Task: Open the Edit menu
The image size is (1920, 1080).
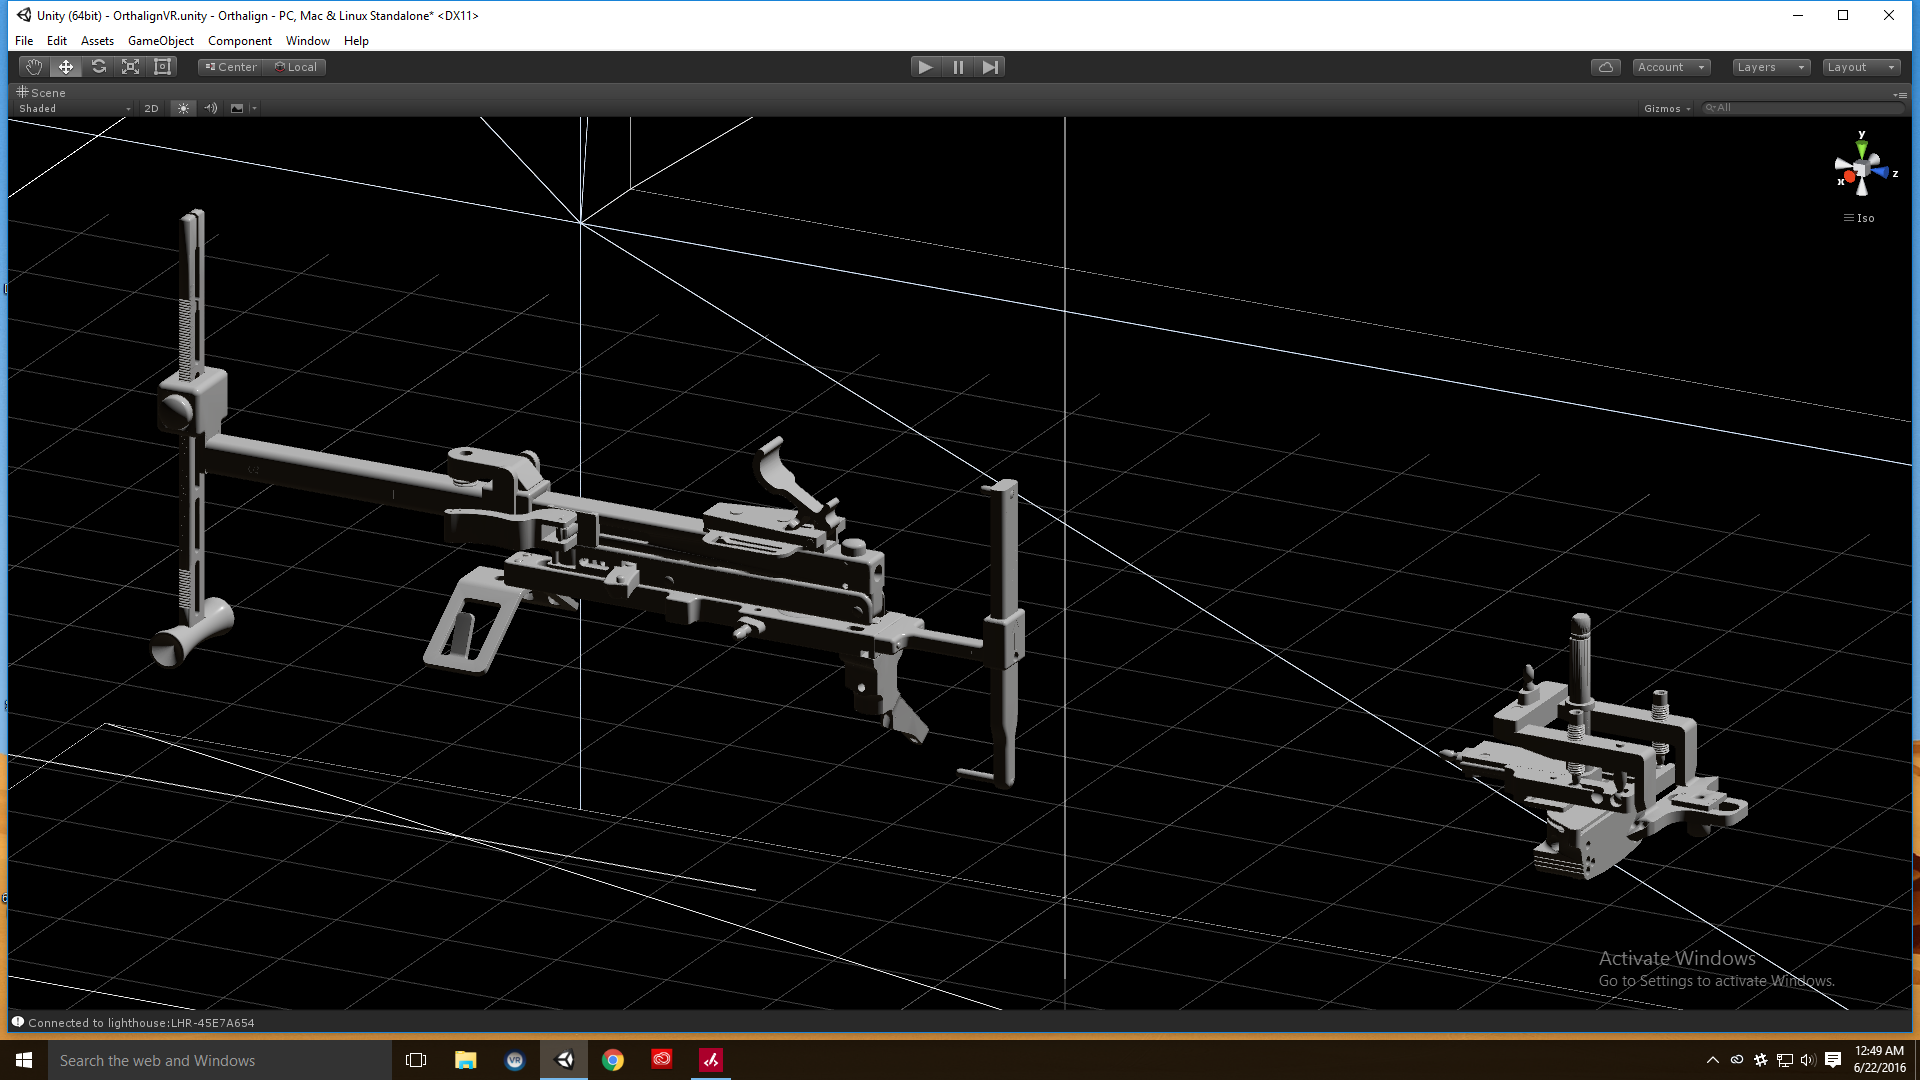Action: click(57, 41)
